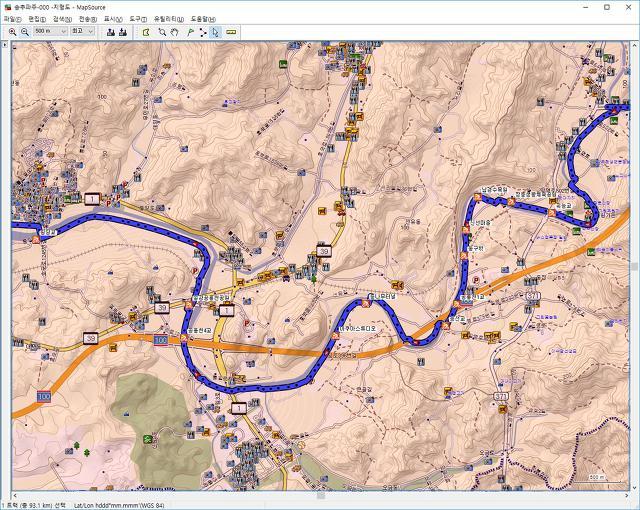Open the 편집 (Edit) menu

coord(37,19)
